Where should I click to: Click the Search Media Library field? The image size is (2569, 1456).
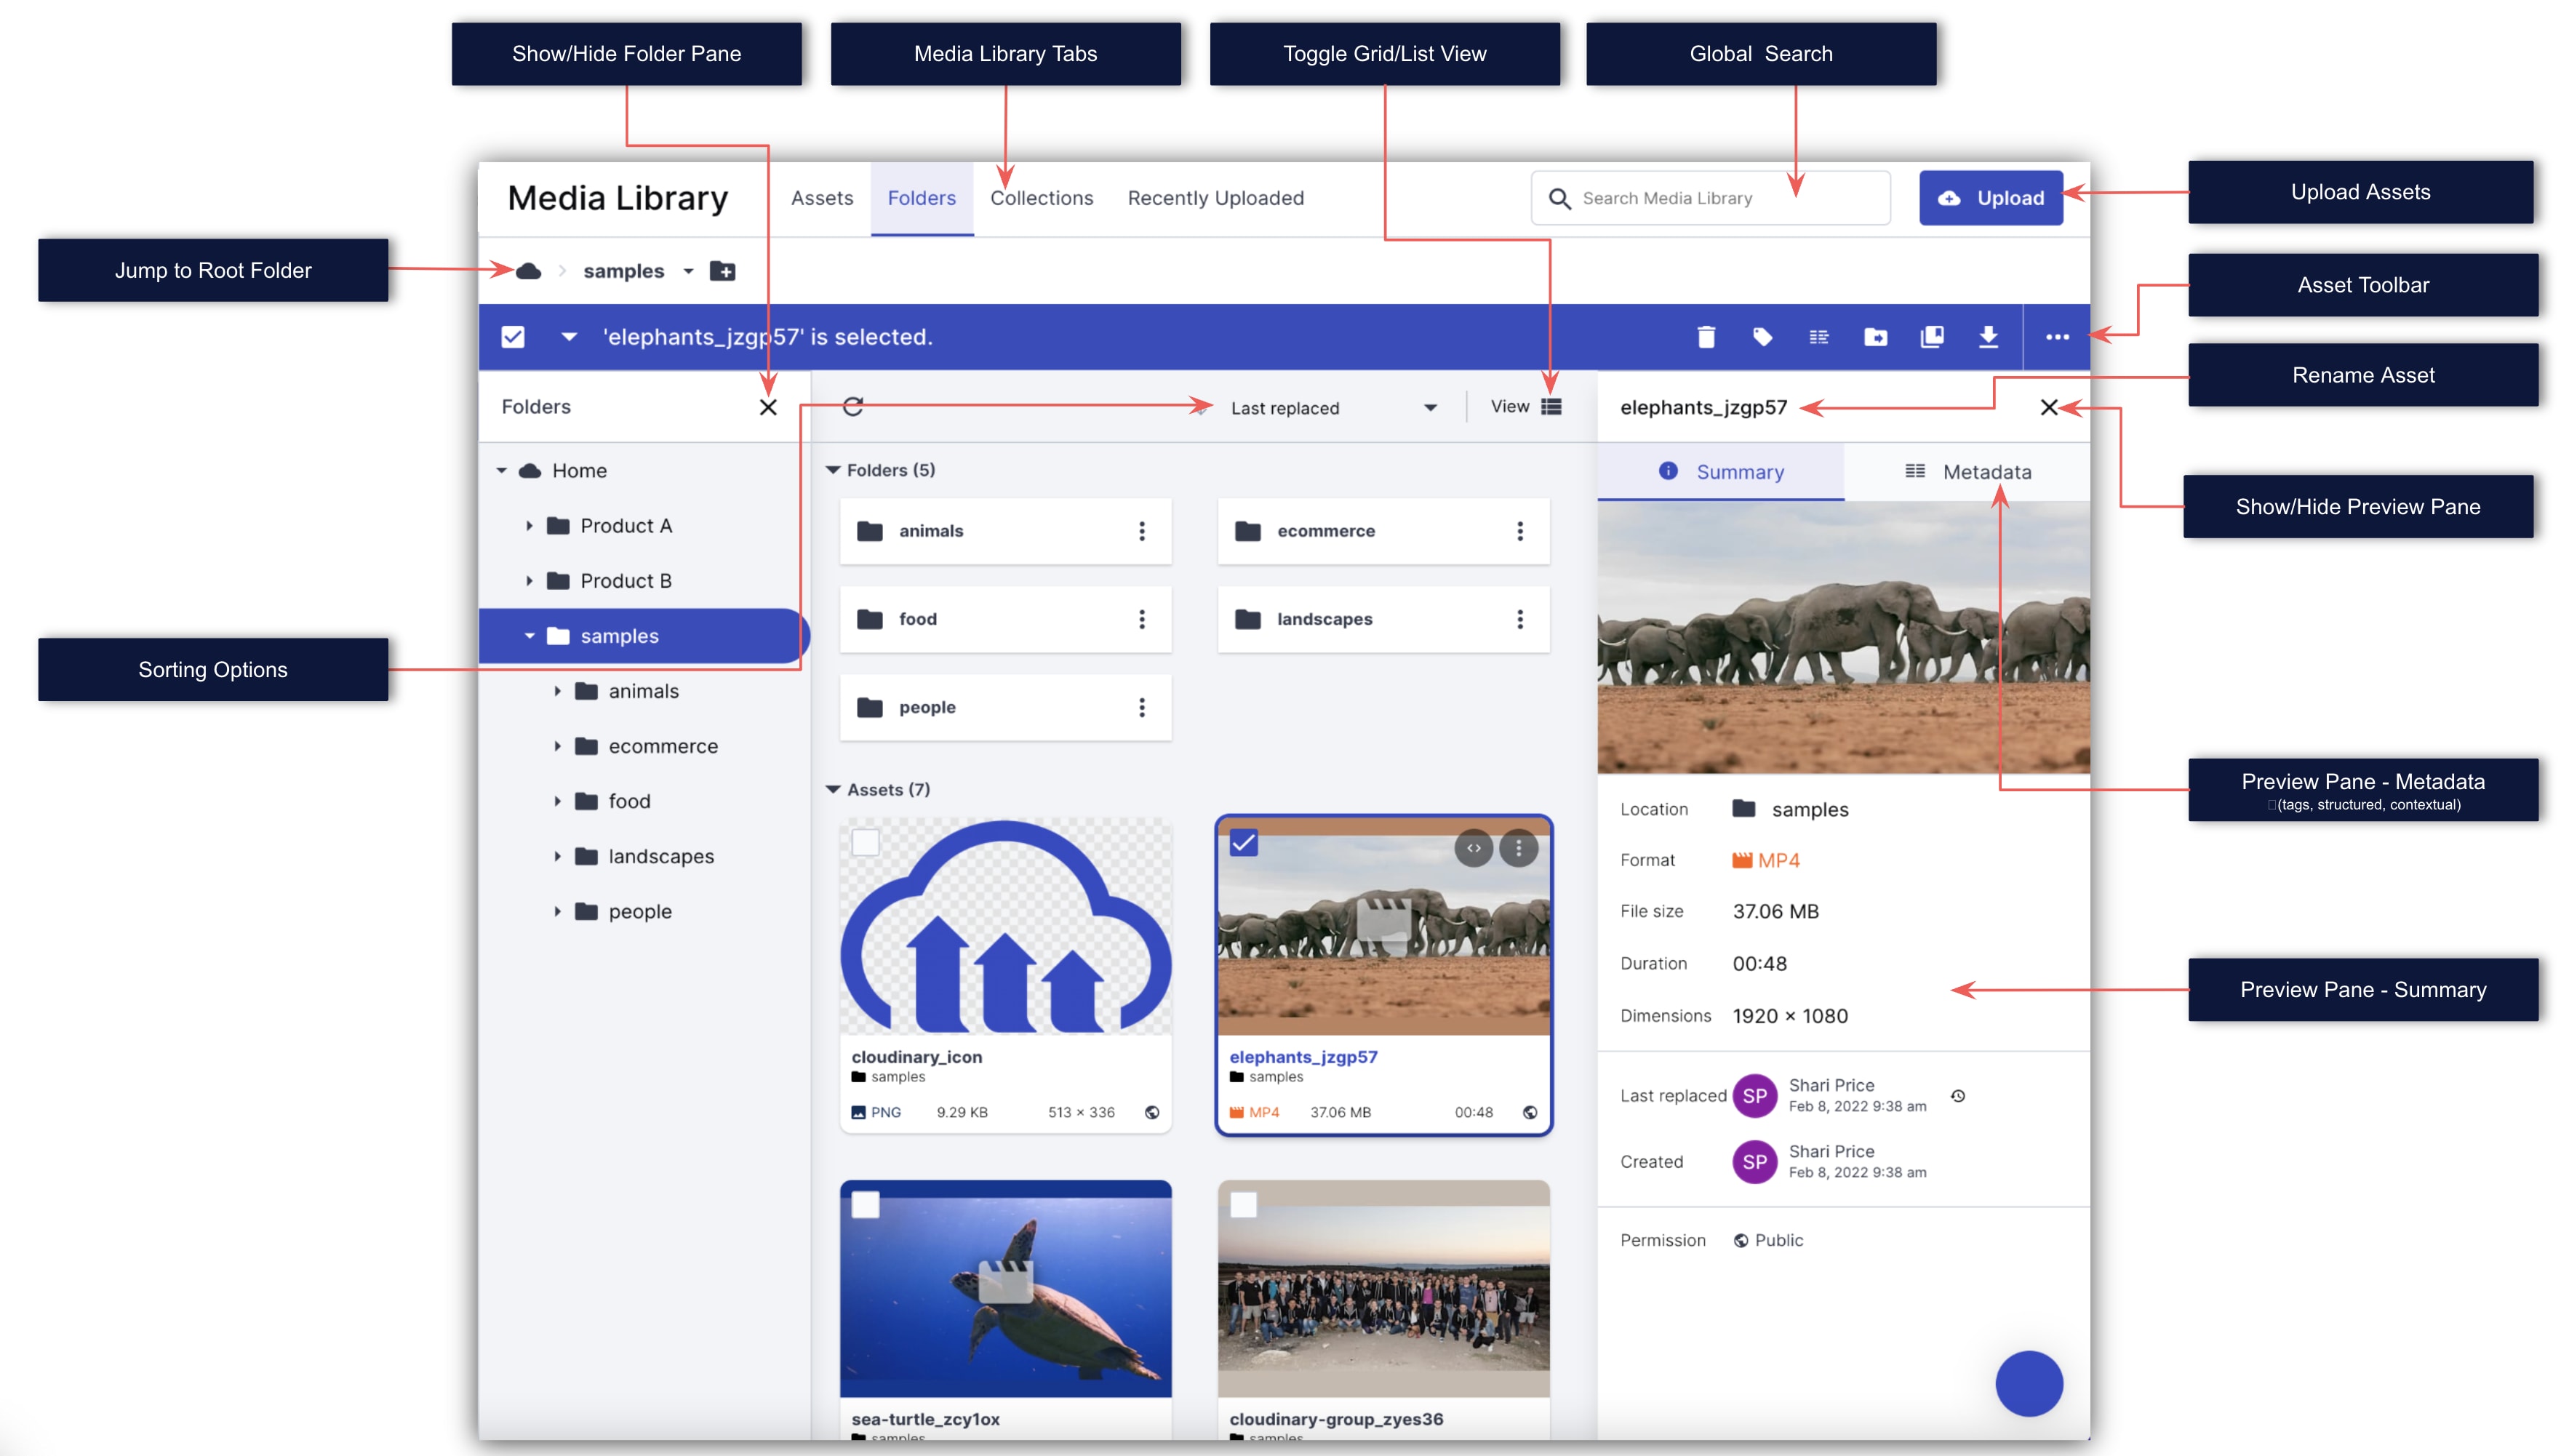tap(1711, 198)
